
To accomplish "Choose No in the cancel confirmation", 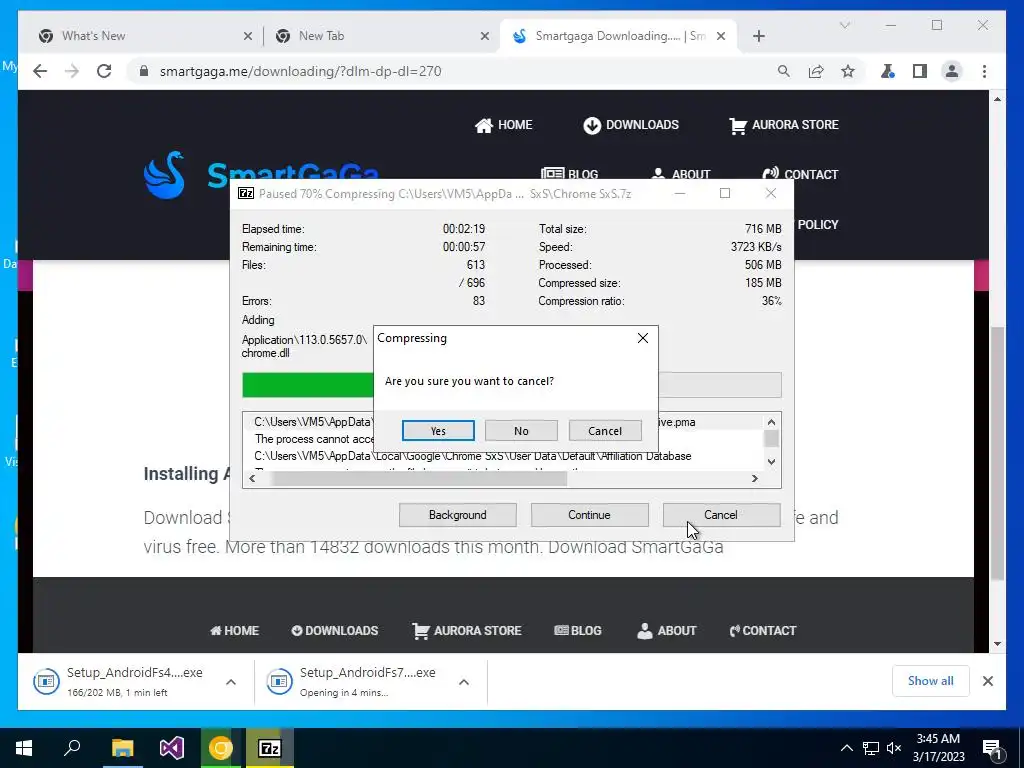I will click(x=521, y=431).
